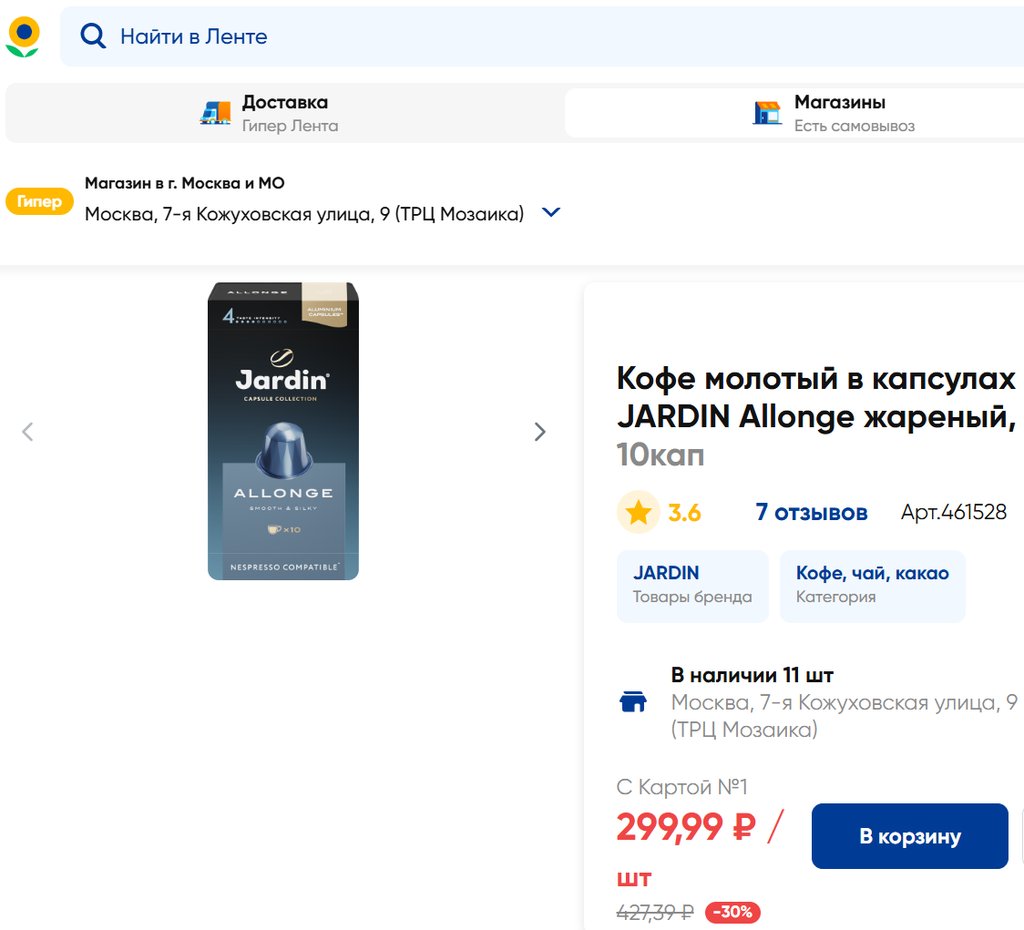
Task: Add product with В корзину button
Action: pos(909,836)
